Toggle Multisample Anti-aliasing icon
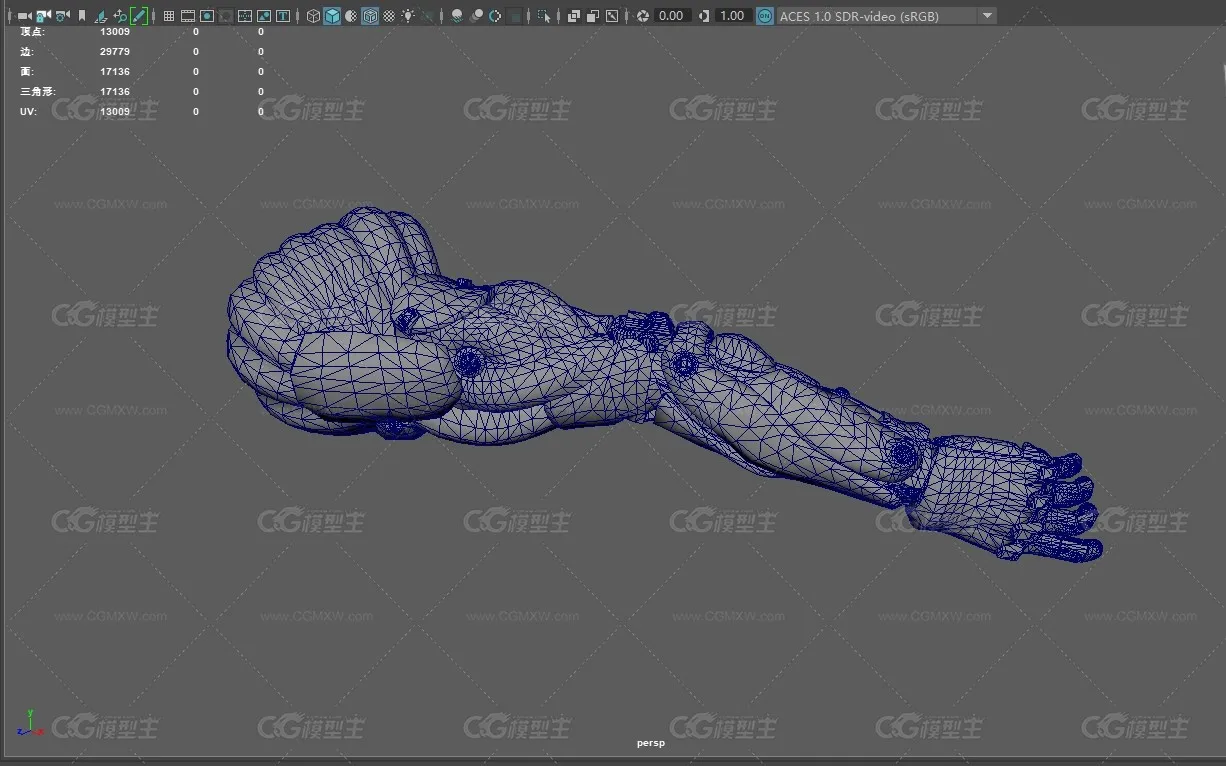Screen dimensions: 1226x766 tap(495, 16)
